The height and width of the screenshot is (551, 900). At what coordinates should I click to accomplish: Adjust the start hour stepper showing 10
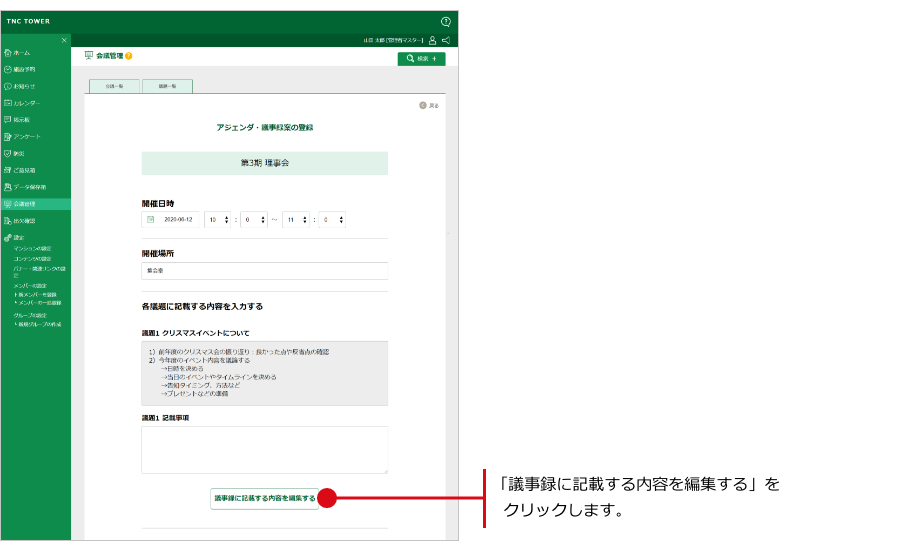(218, 220)
